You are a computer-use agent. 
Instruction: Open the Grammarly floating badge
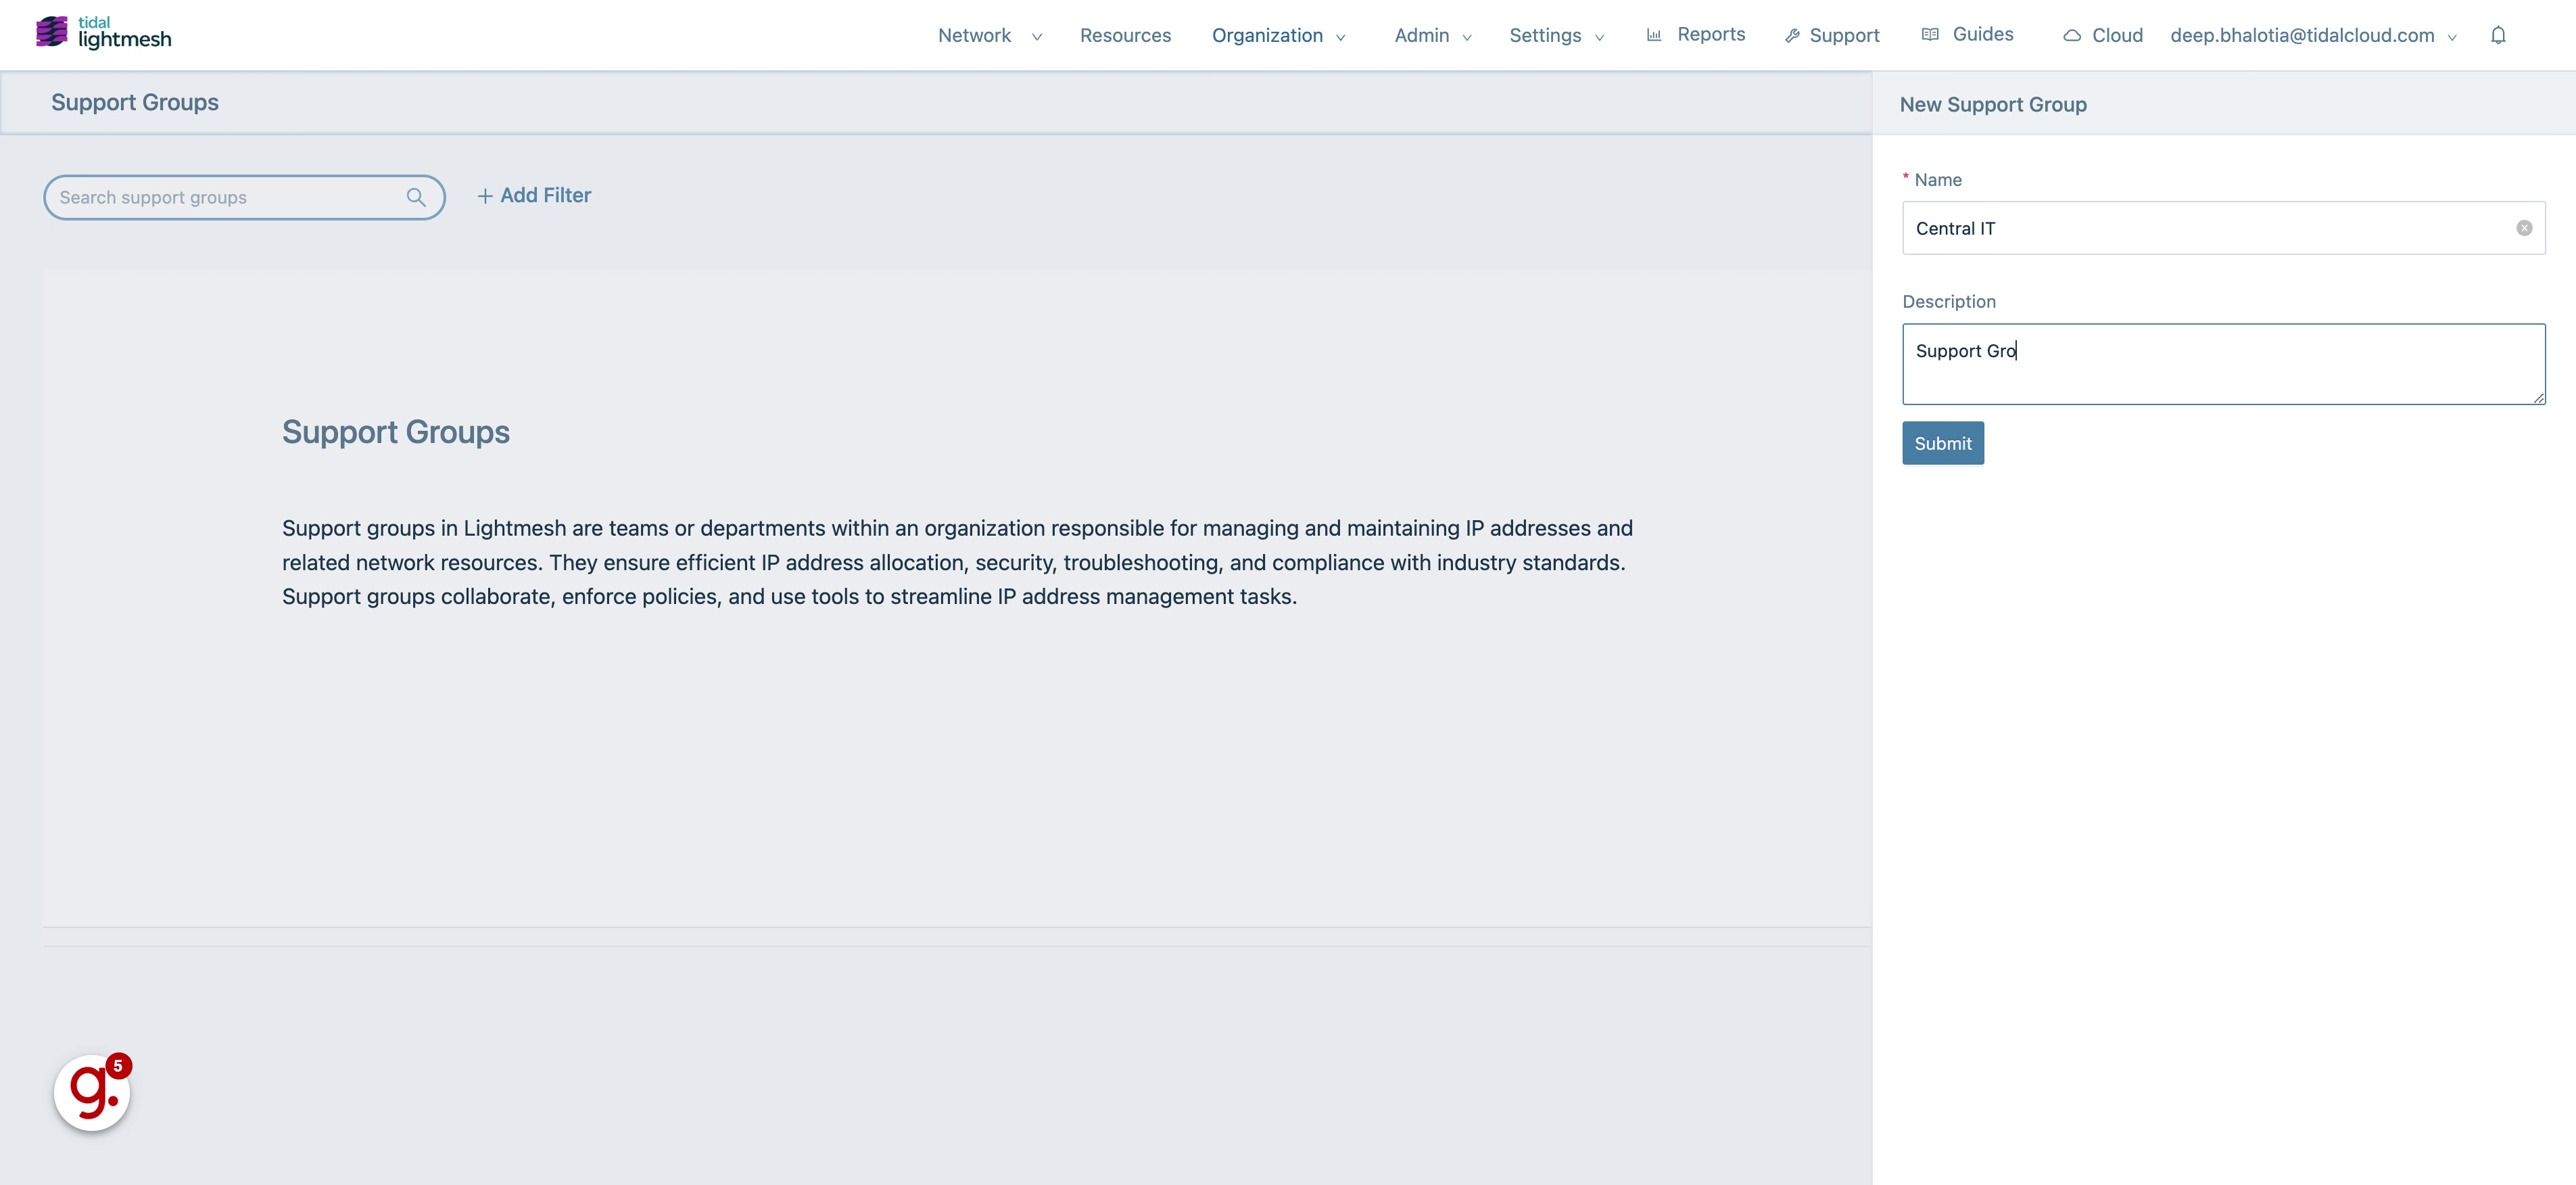93,1091
